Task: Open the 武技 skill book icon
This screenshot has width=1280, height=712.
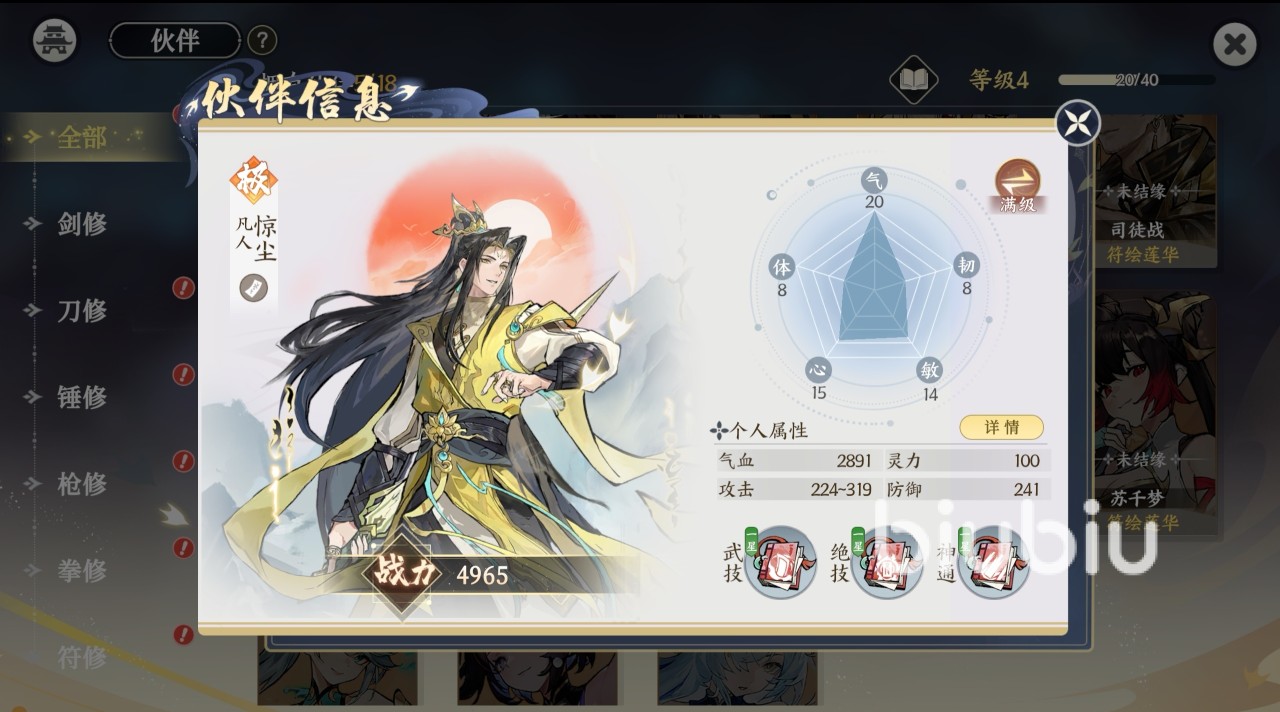Action: (780, 562)
